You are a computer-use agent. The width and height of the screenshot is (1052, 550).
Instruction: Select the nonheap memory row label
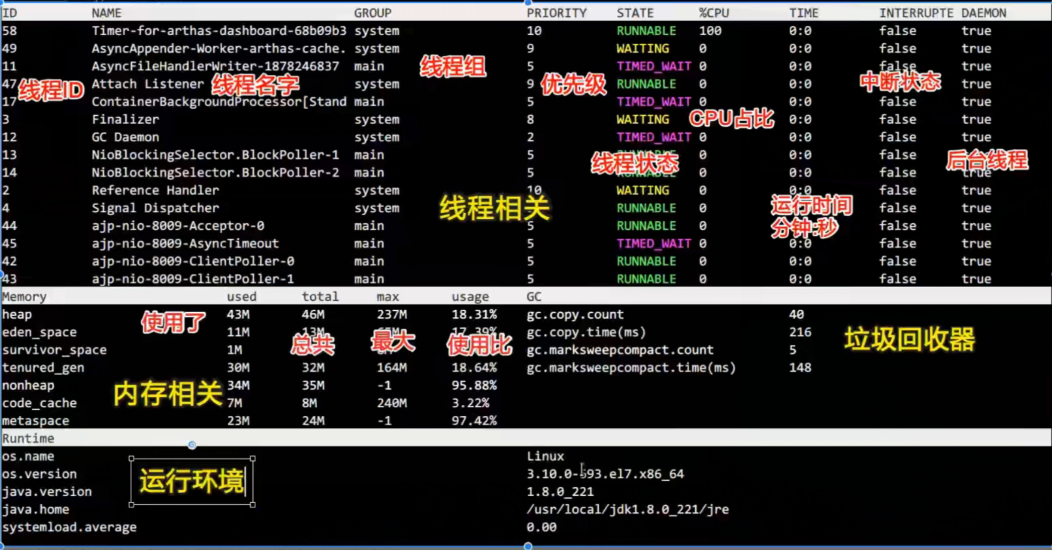[28, 386]
